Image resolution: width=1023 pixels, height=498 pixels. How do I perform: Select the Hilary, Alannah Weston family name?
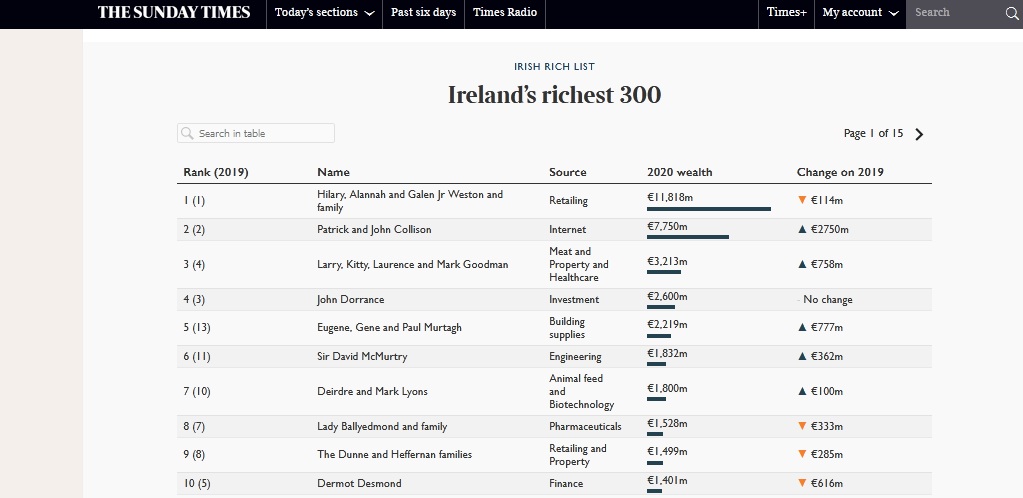410,201
